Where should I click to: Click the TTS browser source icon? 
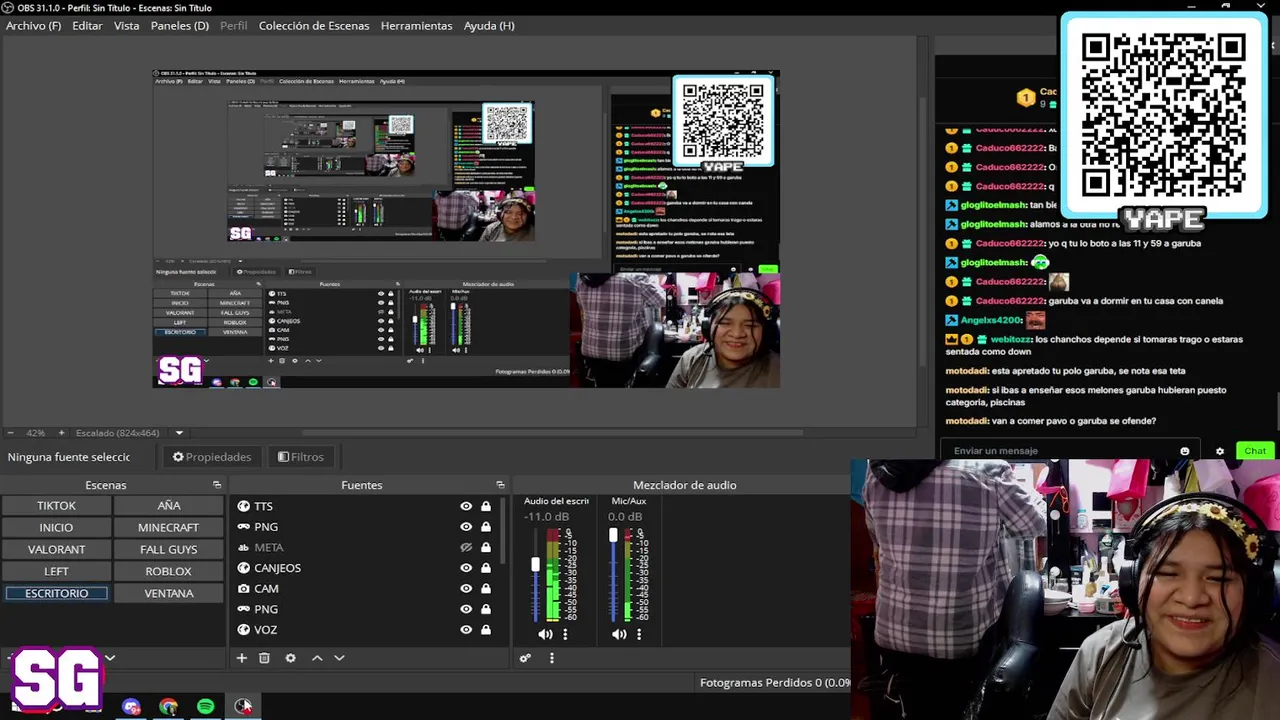pyautogui.click(x=243, y=506)
